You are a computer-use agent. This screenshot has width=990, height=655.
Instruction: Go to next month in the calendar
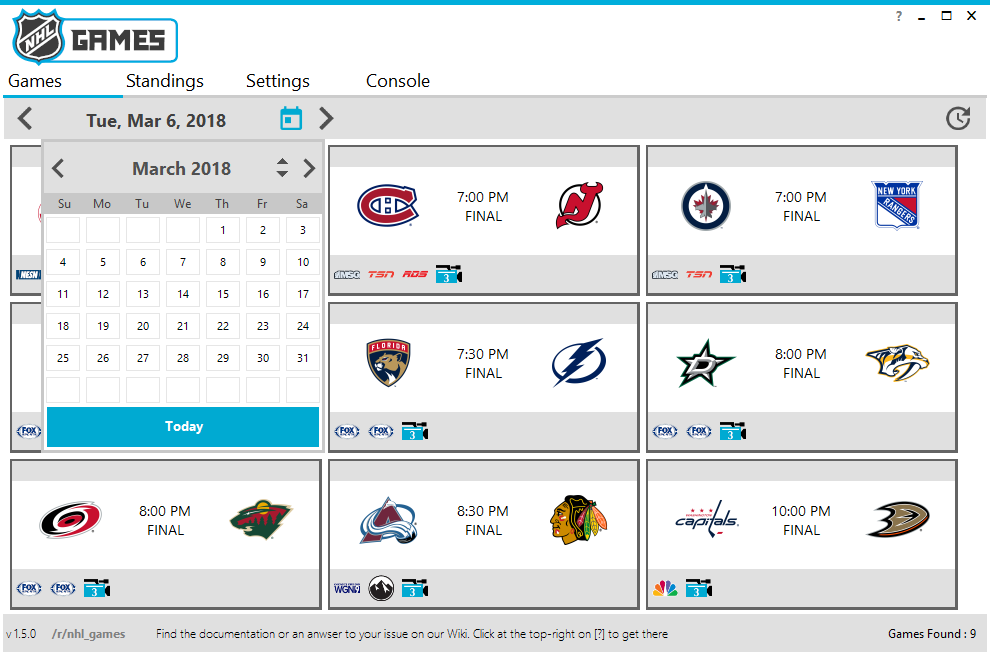click(x=309, y=168)
